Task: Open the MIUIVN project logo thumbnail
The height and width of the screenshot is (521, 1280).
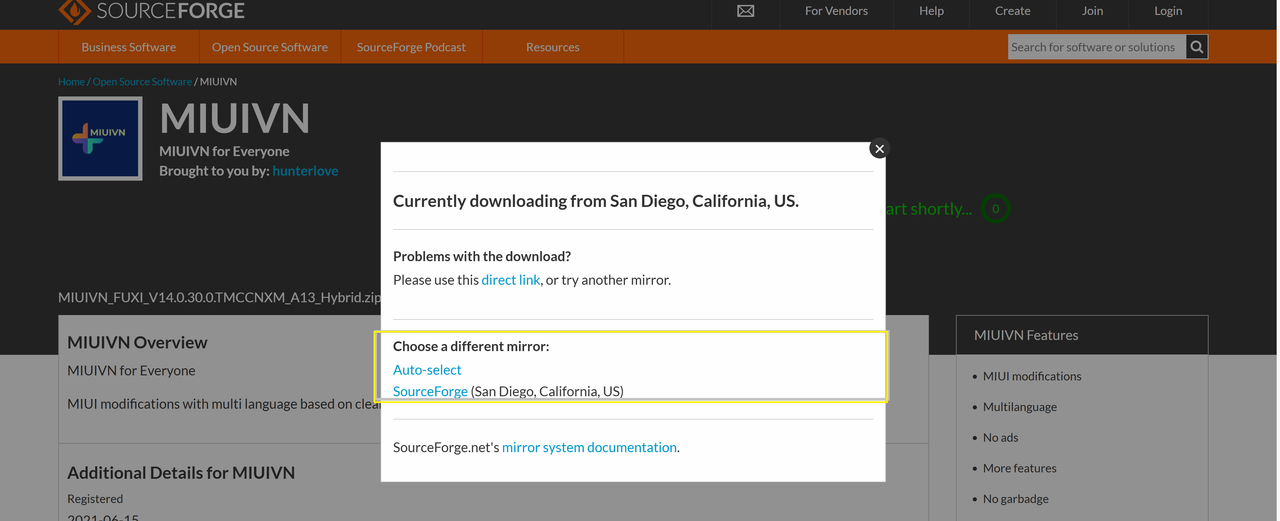Action: point(100,138)
